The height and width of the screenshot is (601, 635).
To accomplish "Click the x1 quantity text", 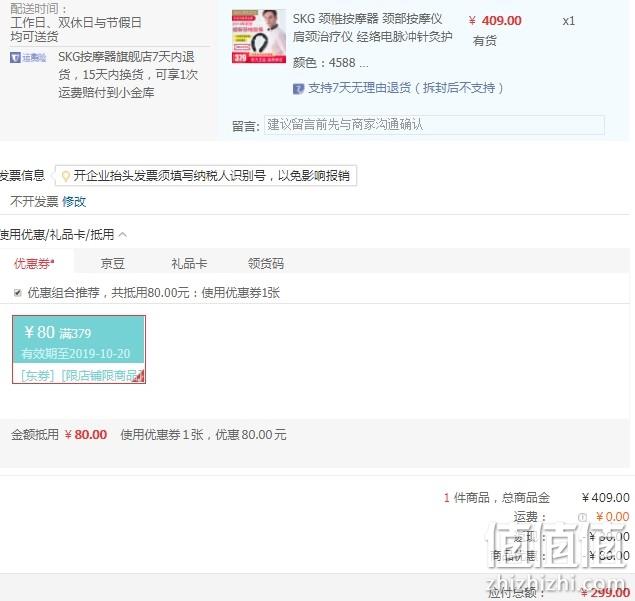I will point(569,21).
